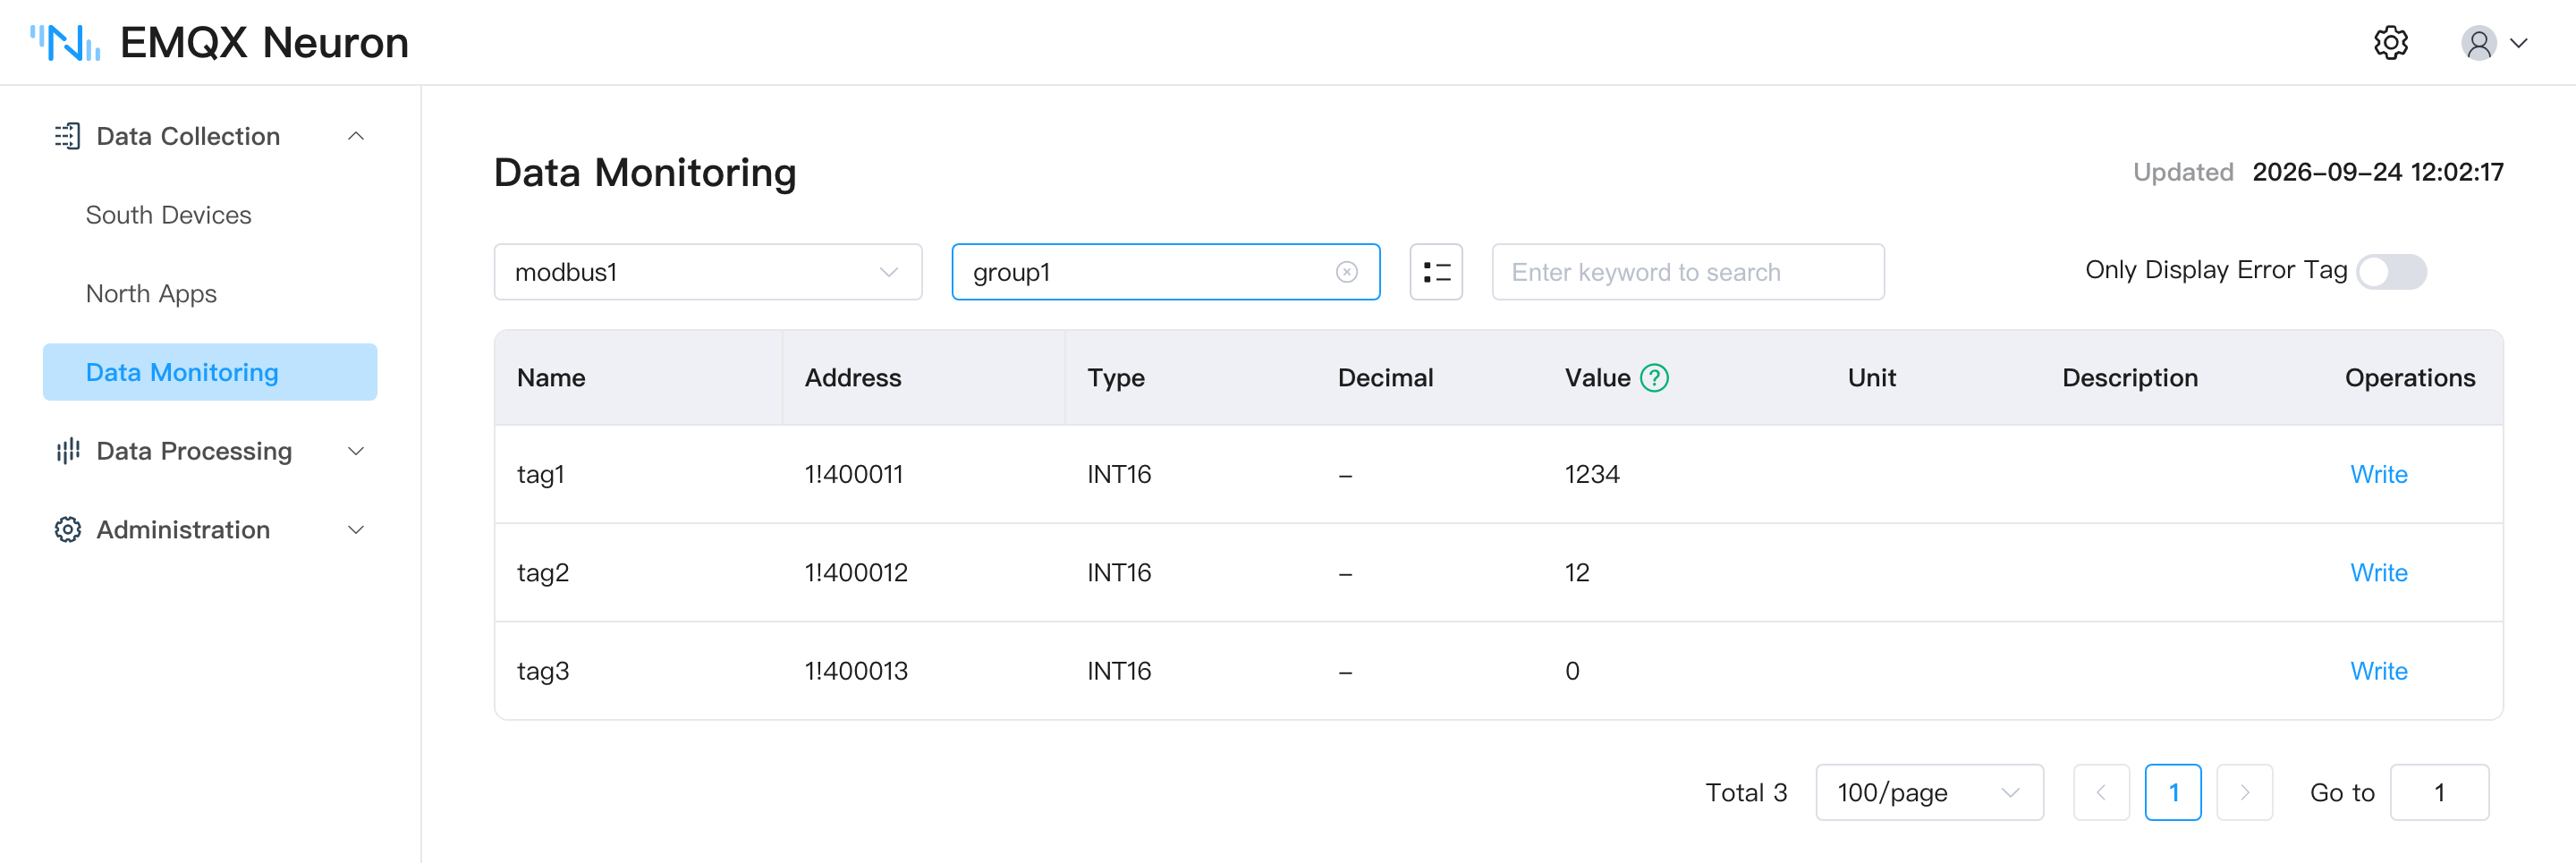2576x863 pixels.
Task: Expand the Data Processing menu chevron
Action: click(x=356, y=451)
